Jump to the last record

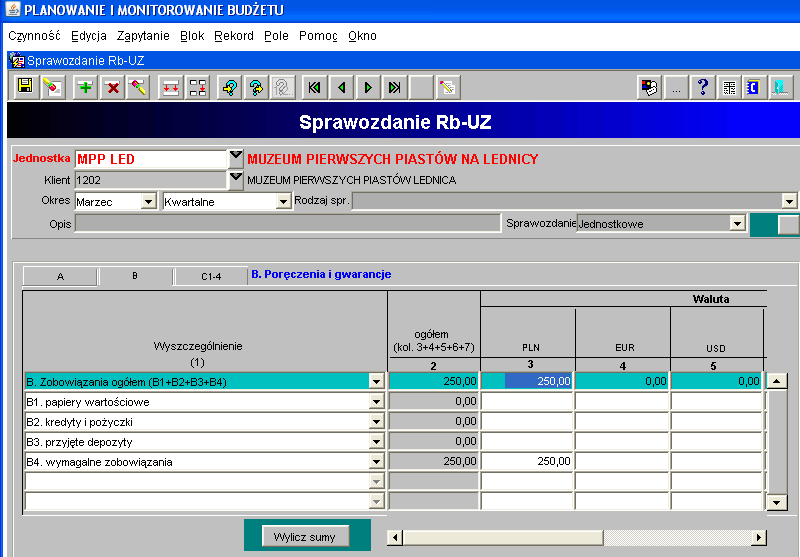[395, 87]
